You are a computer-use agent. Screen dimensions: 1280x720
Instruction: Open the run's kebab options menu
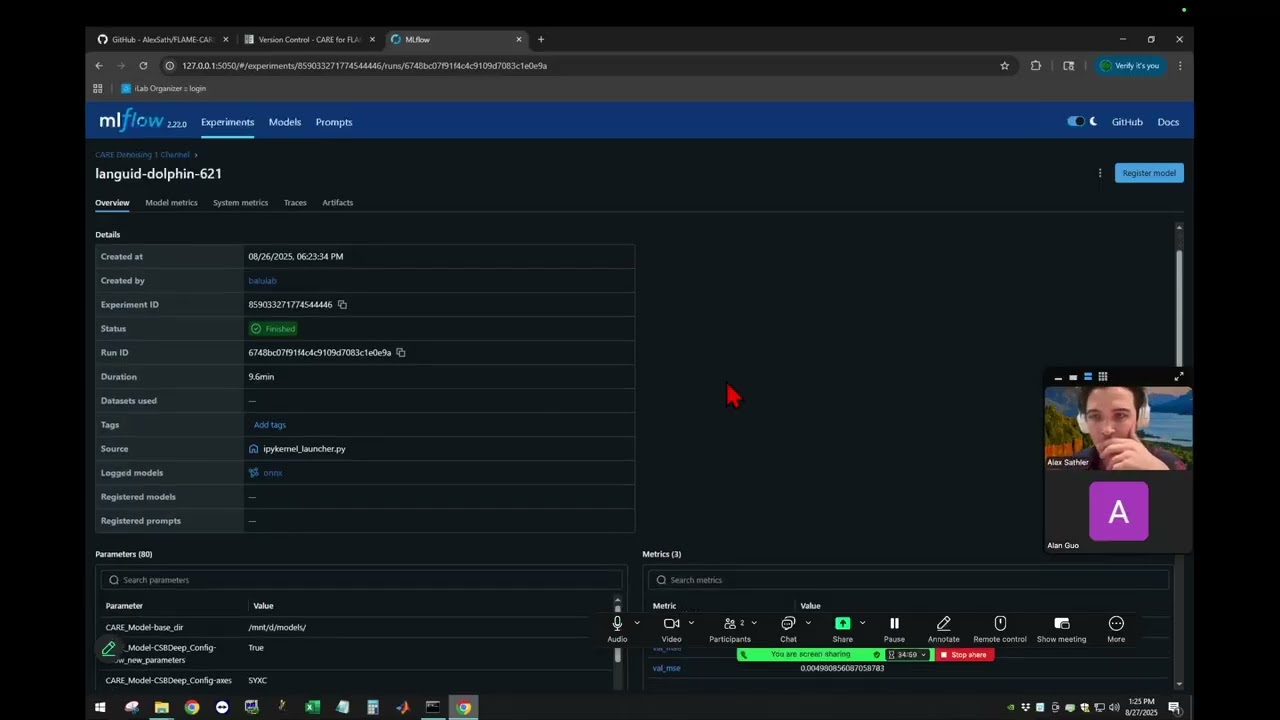pos(1100,173)
